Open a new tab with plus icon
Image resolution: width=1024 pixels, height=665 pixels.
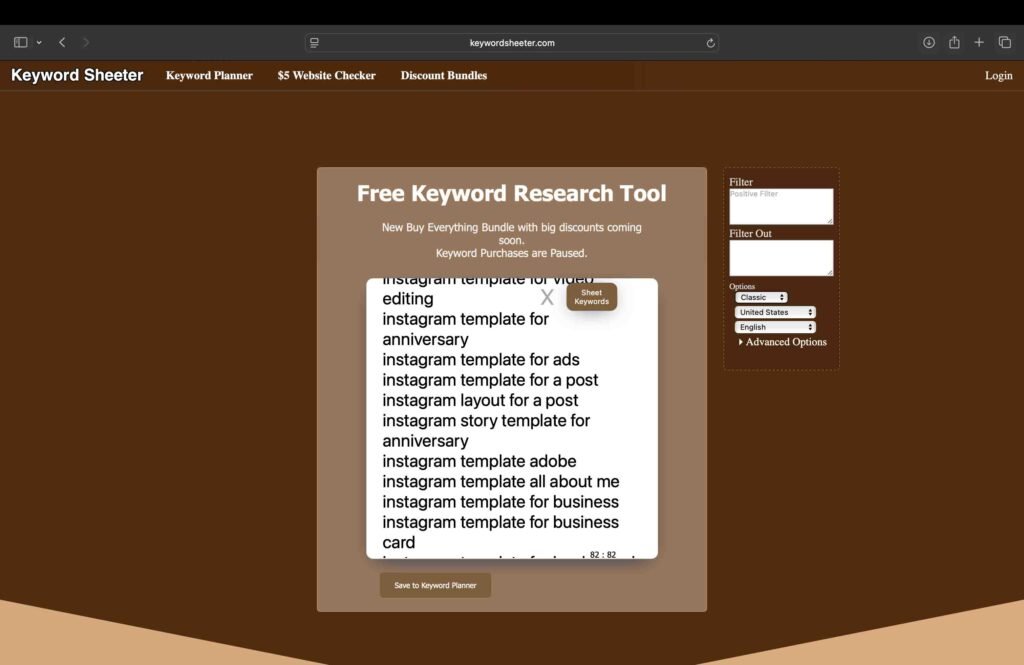pyautogui.click(x=979, y=42)
